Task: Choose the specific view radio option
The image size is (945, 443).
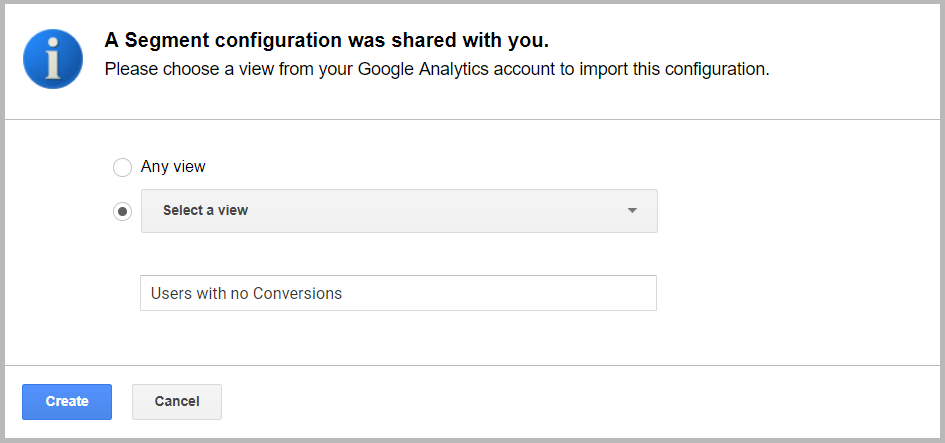Action: point(122,212)
